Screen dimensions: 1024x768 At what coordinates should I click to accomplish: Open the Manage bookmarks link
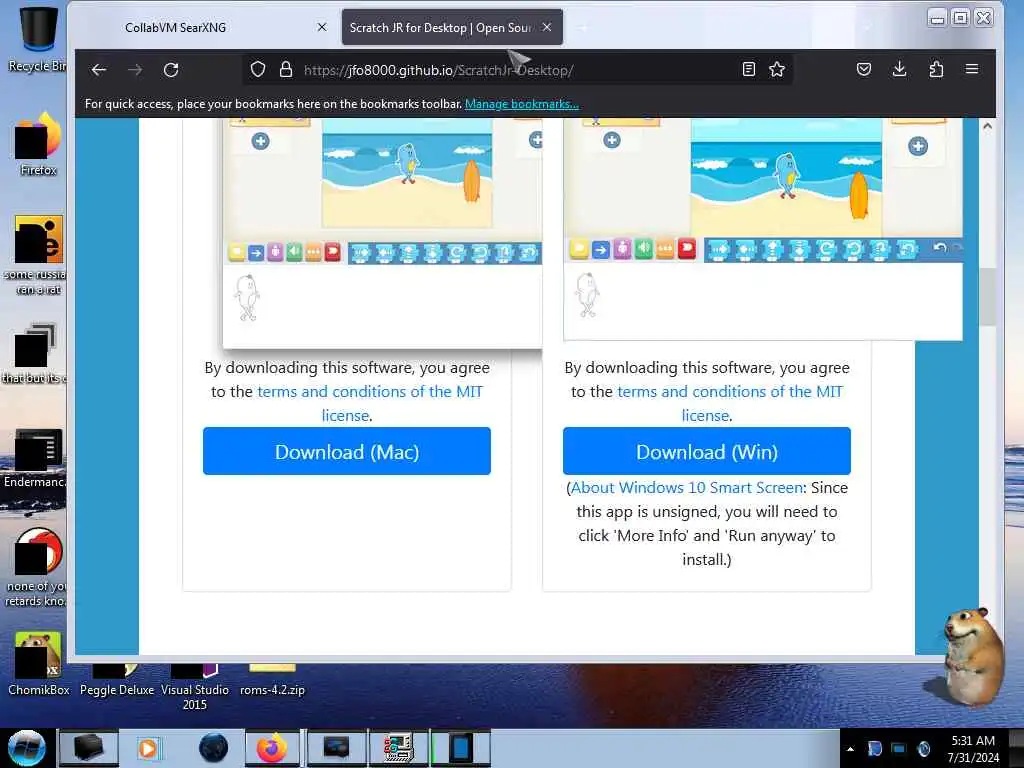tap(522, 104)
